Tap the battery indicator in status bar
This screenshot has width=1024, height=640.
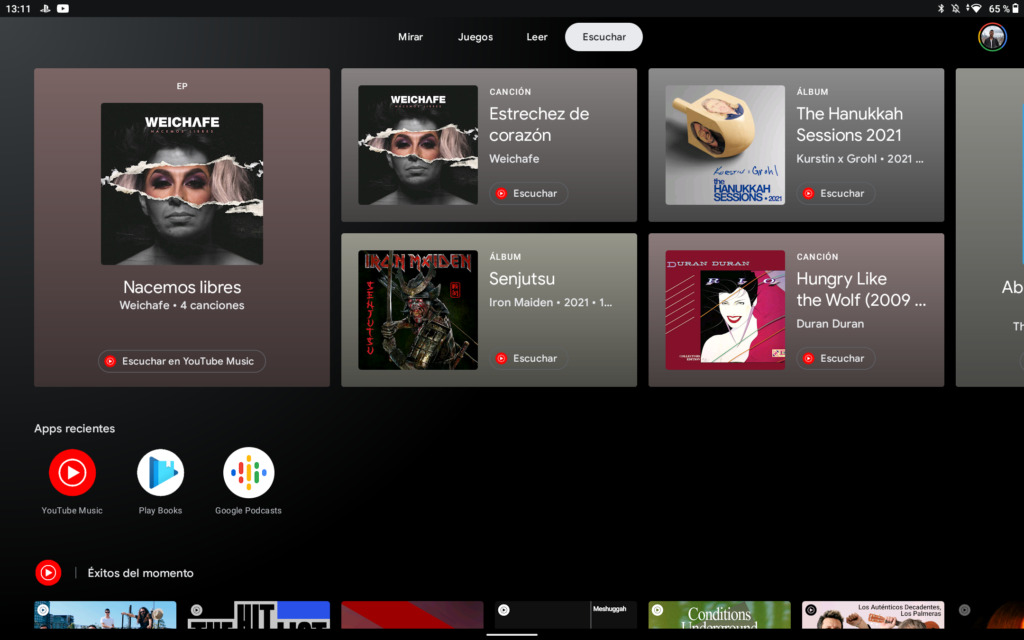pyautogui.click(x=998, y=8)
